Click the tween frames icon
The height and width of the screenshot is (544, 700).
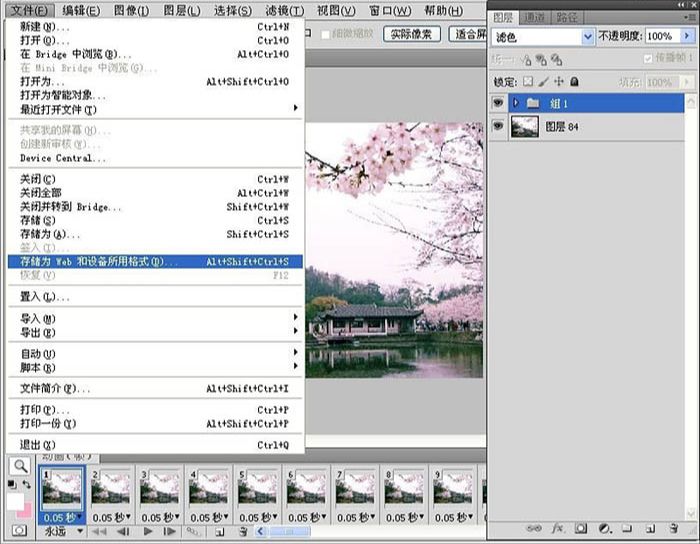[x=193, y=532]
